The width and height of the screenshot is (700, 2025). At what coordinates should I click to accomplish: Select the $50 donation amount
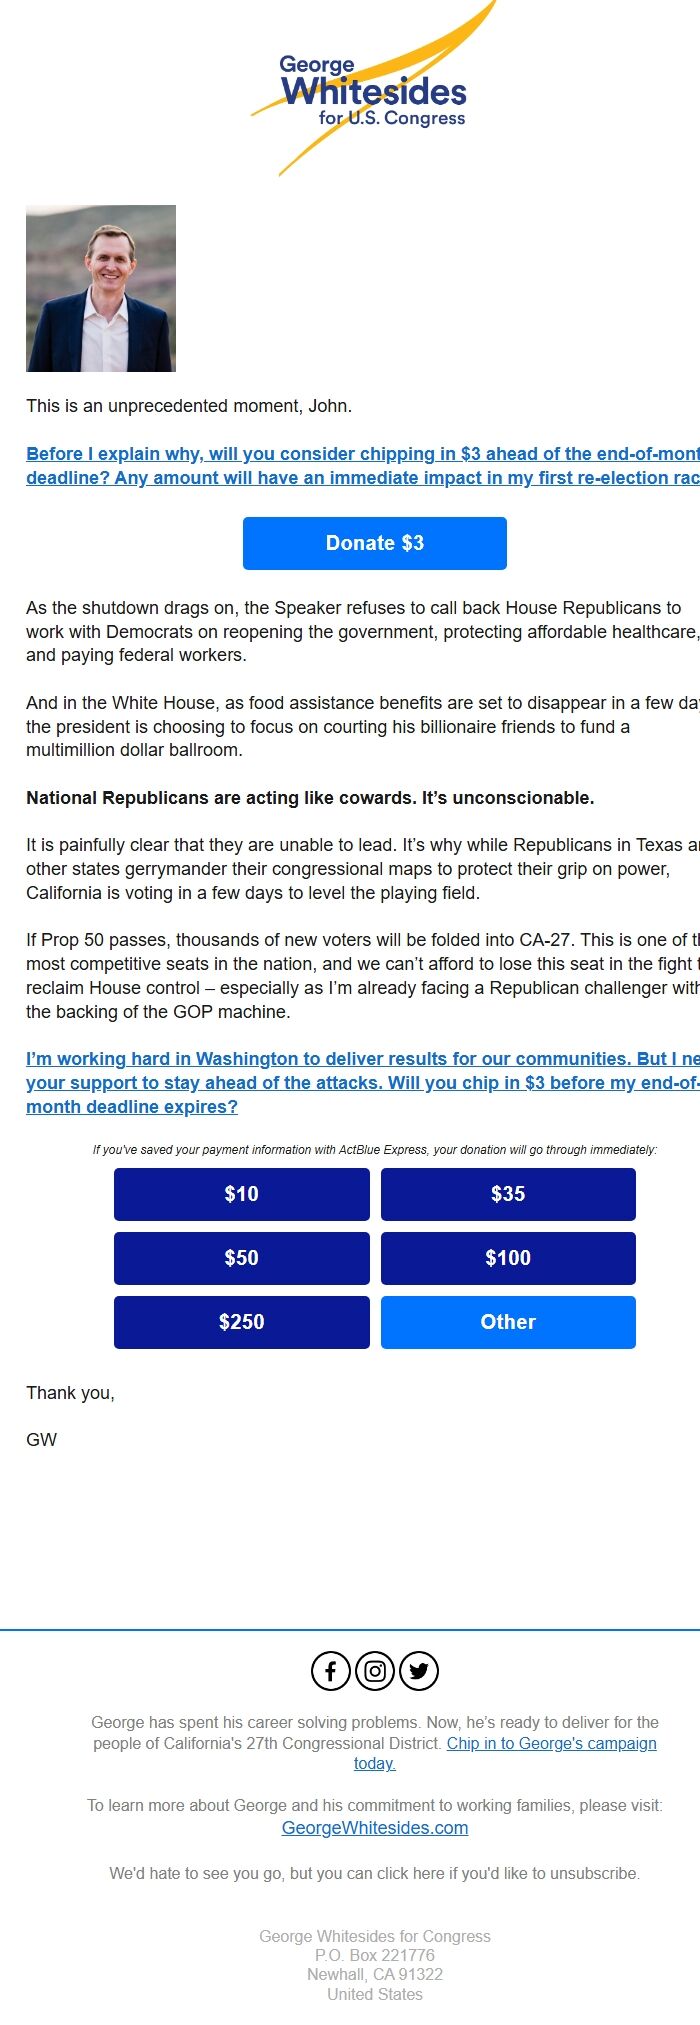pos(242,1258)
